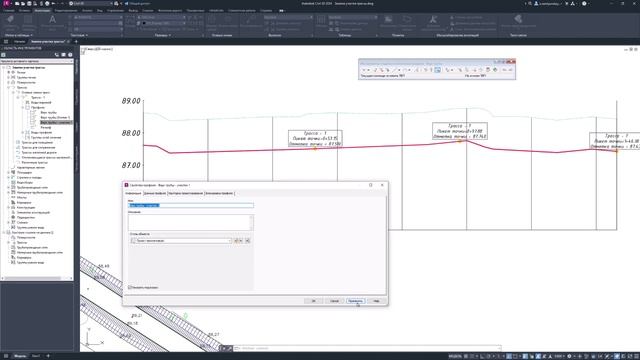Click Undo arrow in quick access toolbar
This screenshot has height=360, width=640.
click(x=53, y=3)
